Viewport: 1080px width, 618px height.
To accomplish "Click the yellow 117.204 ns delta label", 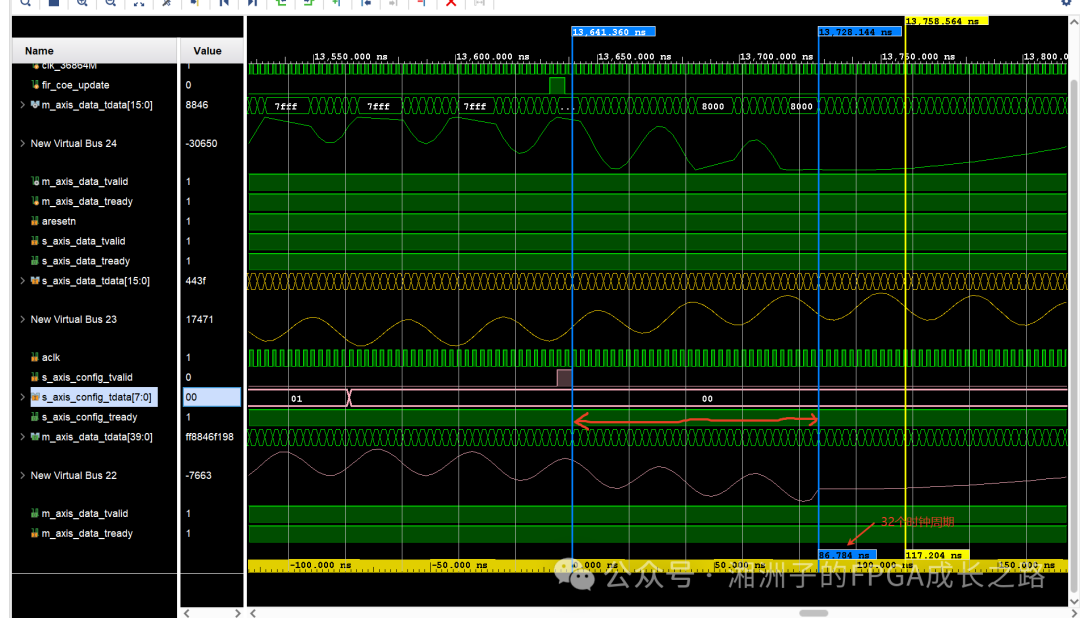I will click(937, 555).
